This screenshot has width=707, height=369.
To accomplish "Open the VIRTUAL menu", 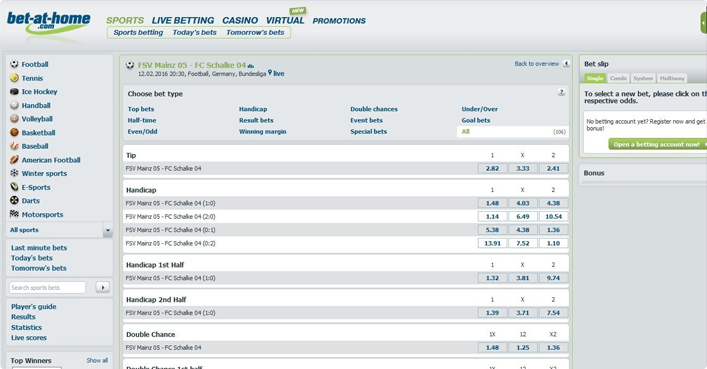I will (x=285, y=20).
